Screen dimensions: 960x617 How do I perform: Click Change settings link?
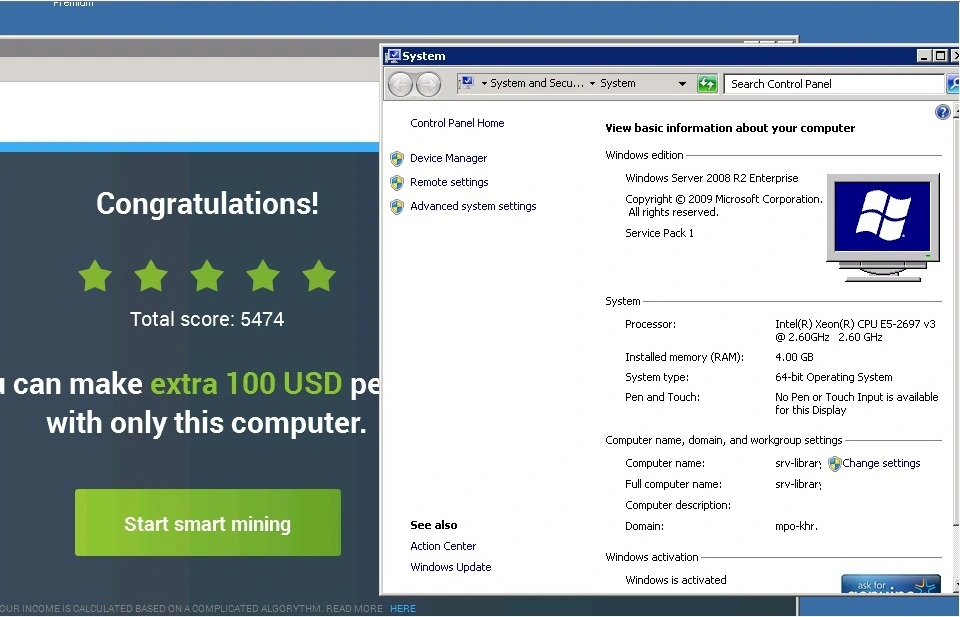tap(881, 463)
